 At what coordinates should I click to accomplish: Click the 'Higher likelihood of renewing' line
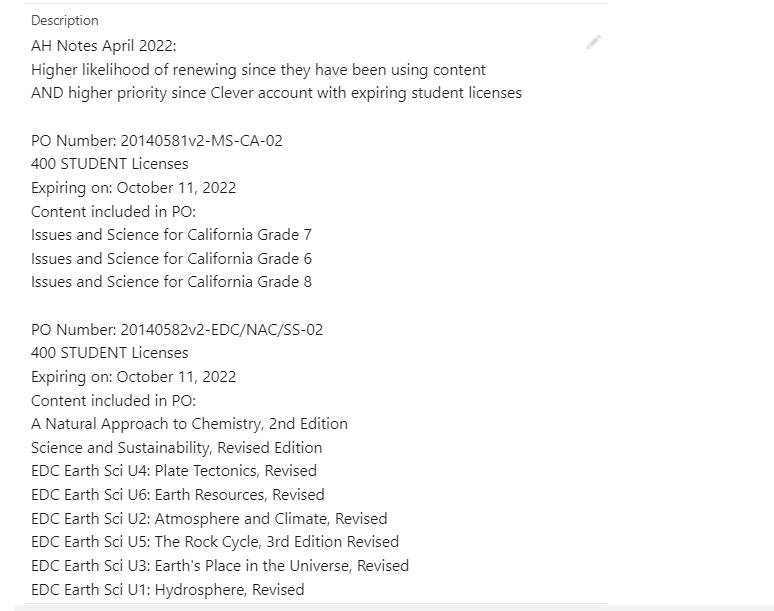258,70
